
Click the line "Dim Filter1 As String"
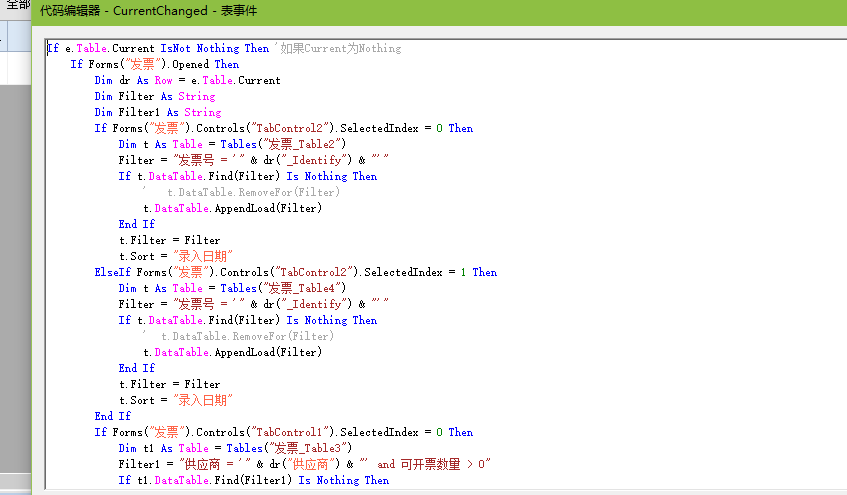(158, 112)
